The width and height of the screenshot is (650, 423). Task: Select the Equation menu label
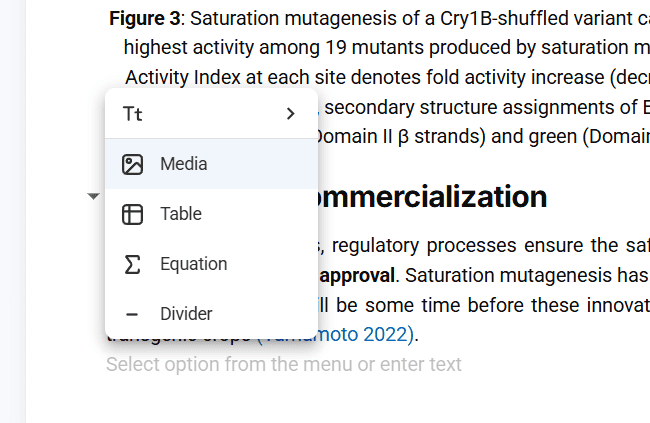(x=194, y=264)
